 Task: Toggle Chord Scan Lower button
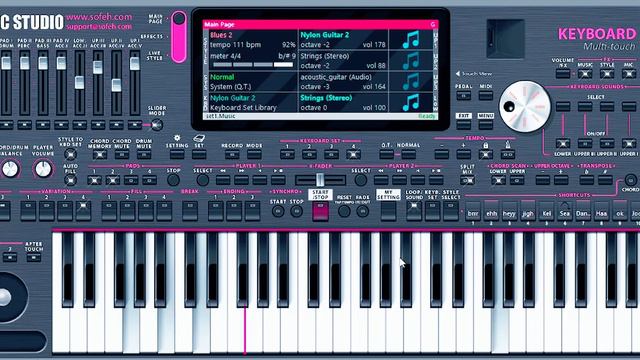coord(498,180)
